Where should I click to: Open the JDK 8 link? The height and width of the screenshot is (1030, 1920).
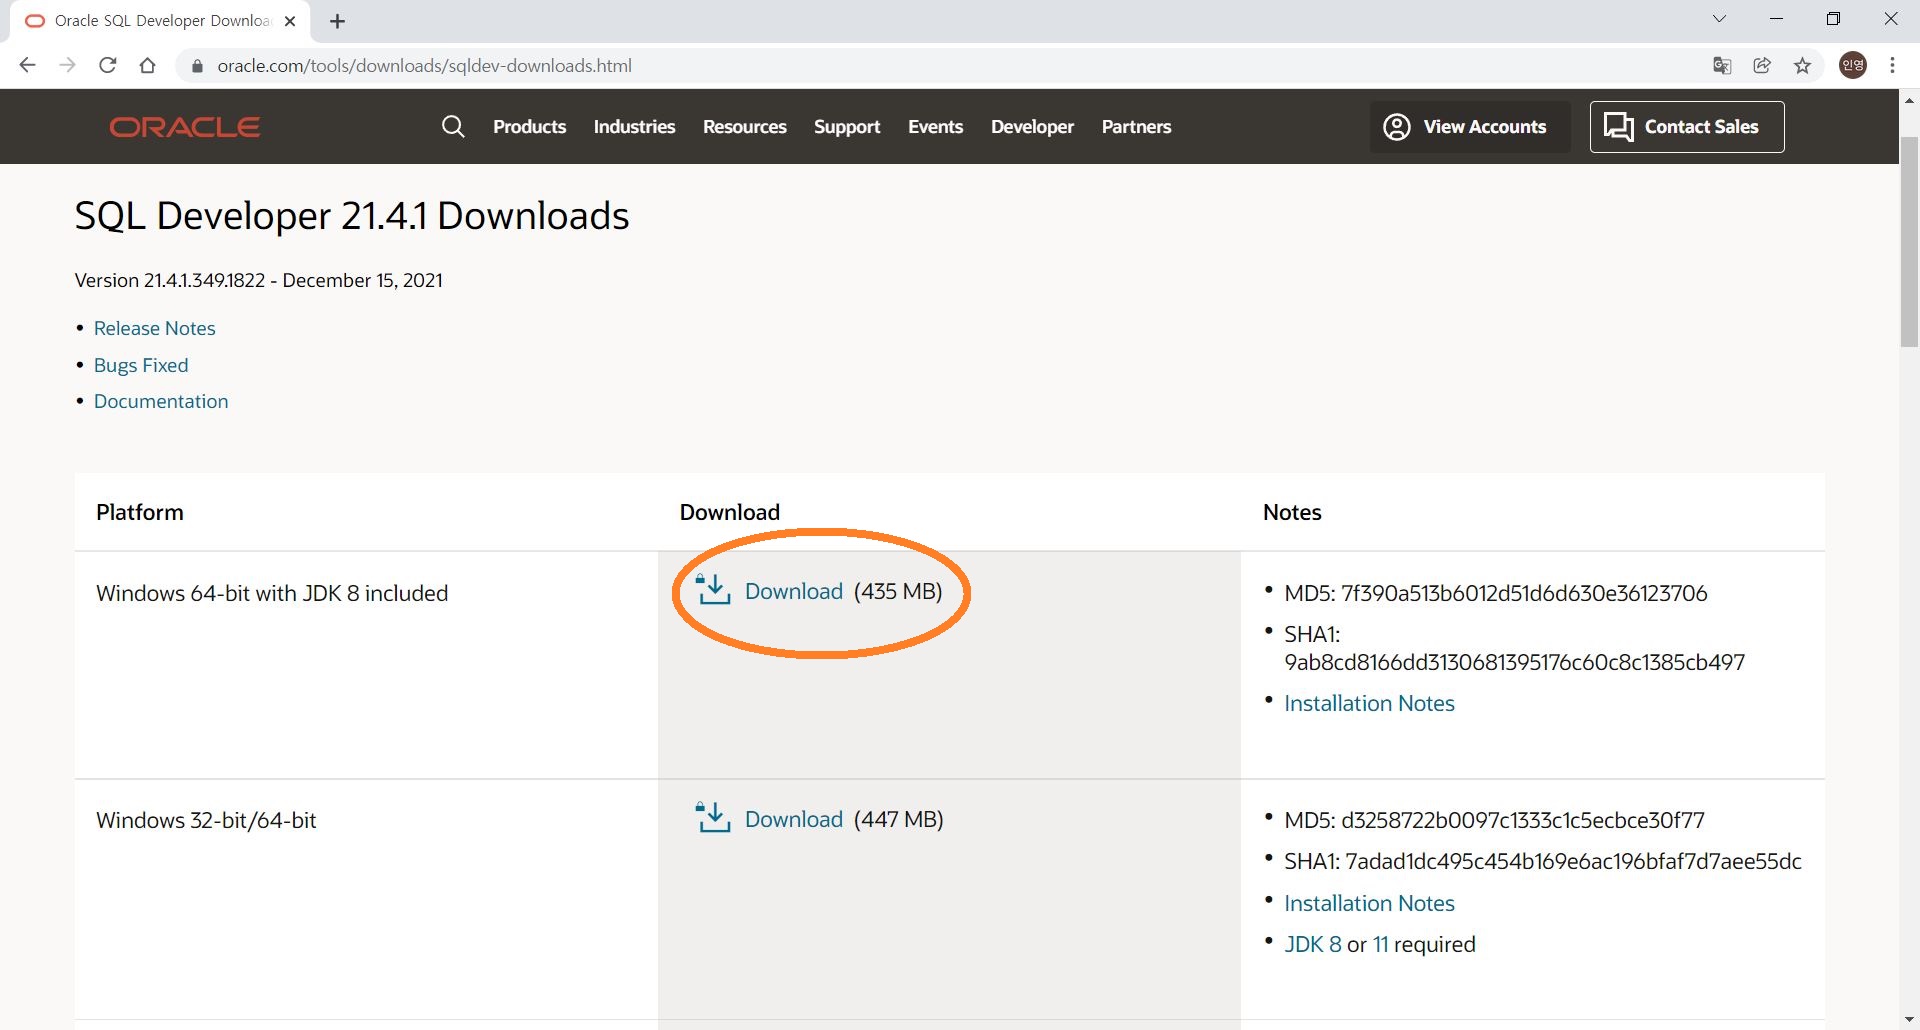[x=1312, y=944]
